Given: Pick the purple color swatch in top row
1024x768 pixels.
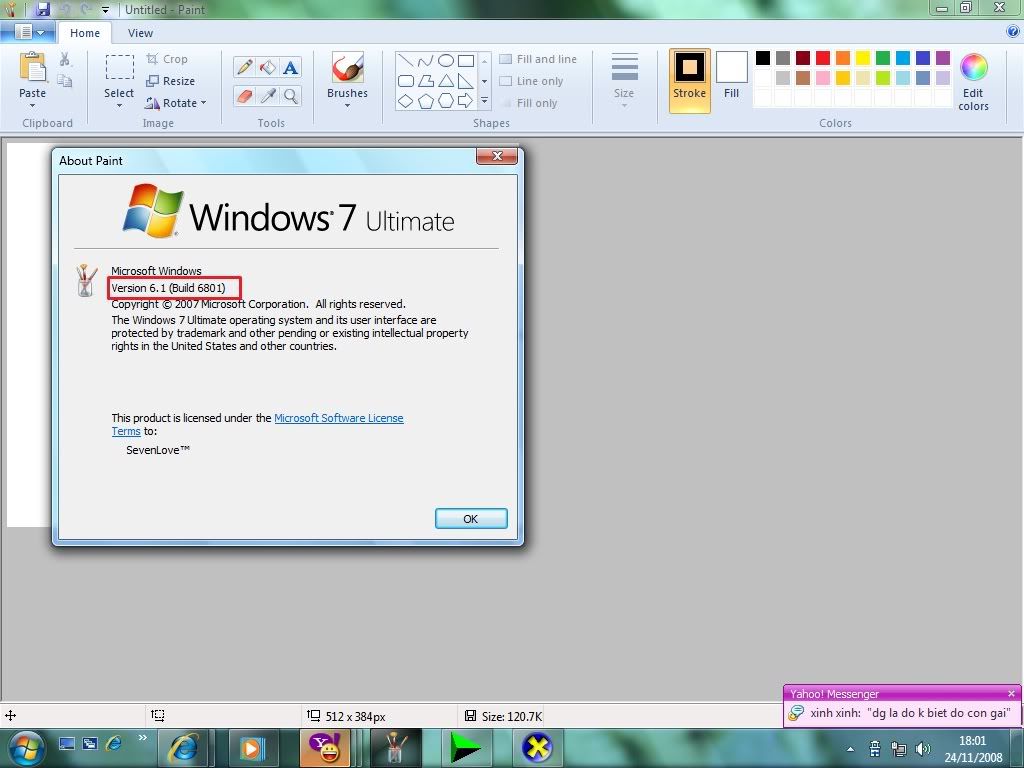Looking at the screenshot, I should 942,57.
